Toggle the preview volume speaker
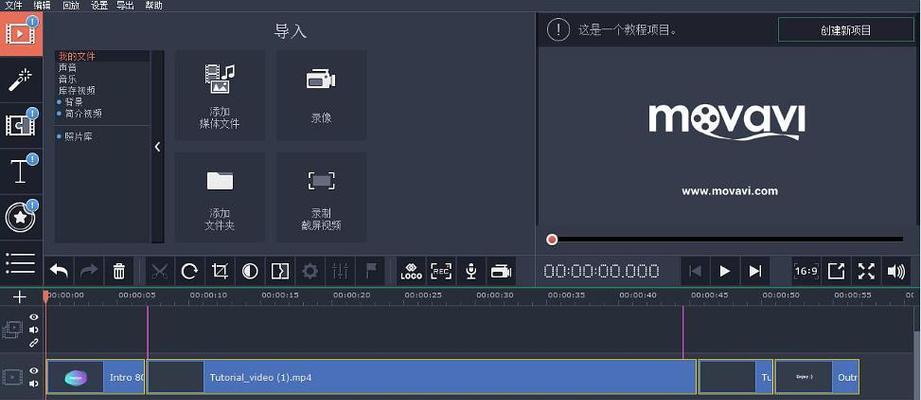The image size is (921, 400). pyautogui.click(x=896, y=271)
